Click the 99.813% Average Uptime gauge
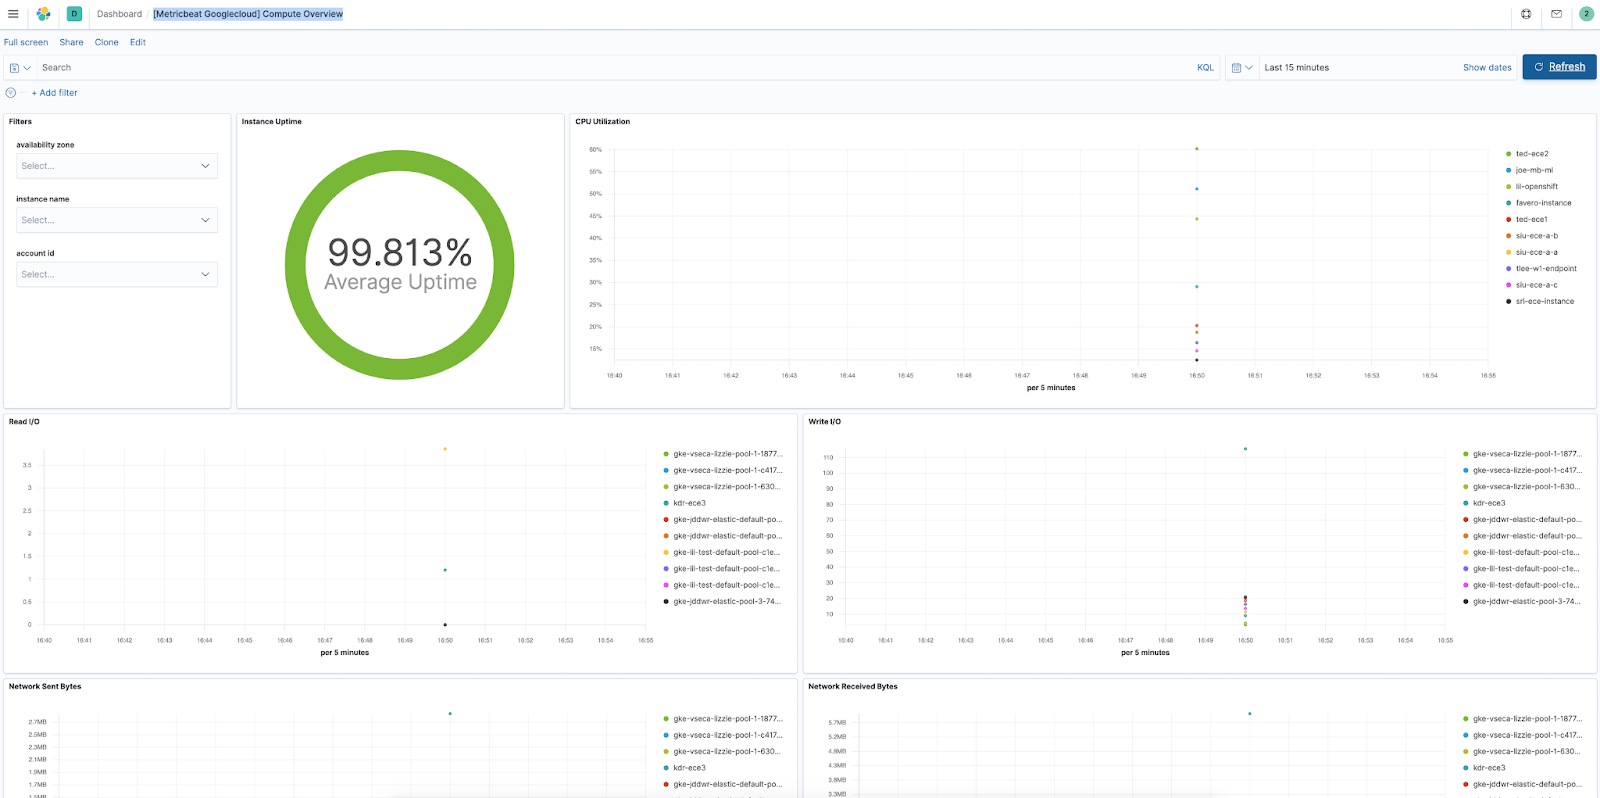The height and width of the screenshot is (798, 1600). (400, 265)
